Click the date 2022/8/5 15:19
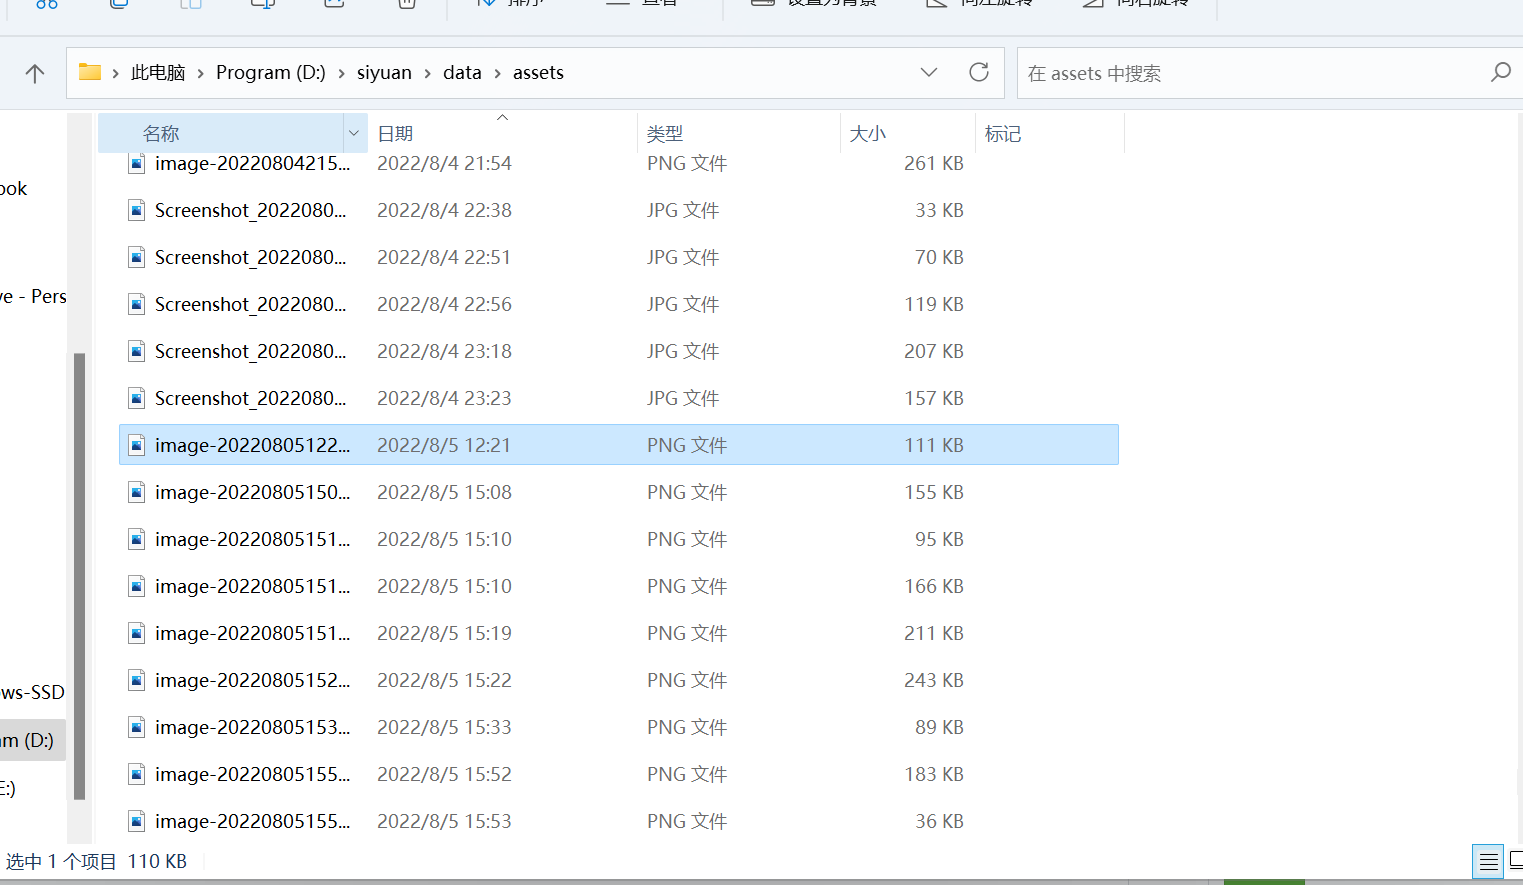The height and width of the screenshot is (885, 1523). pos(444,633)
